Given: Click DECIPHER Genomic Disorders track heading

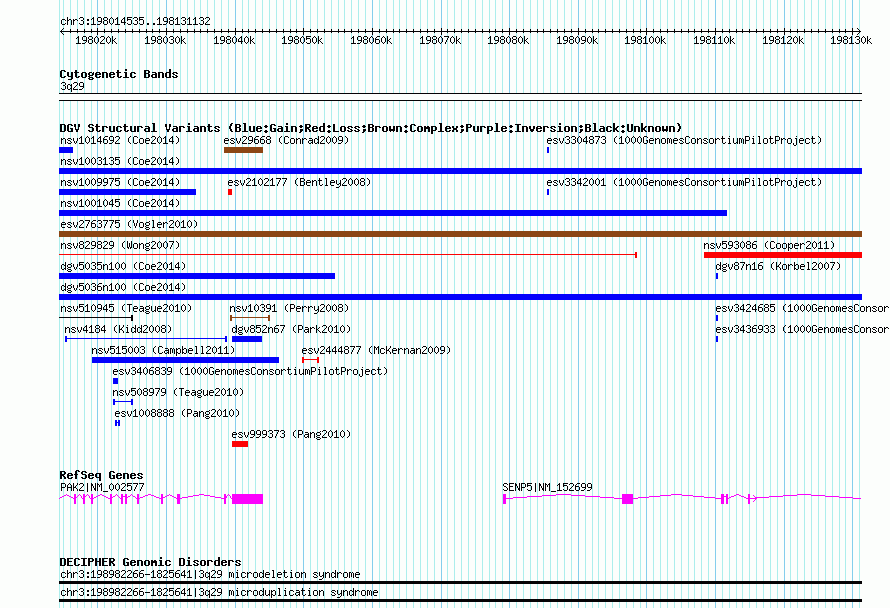Looking at the screenshot, I should point(150,562).
